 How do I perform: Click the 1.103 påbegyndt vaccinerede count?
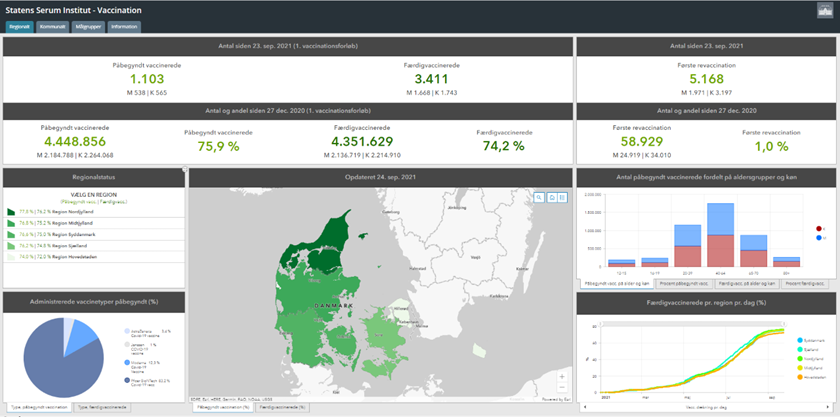coord(147,79)
